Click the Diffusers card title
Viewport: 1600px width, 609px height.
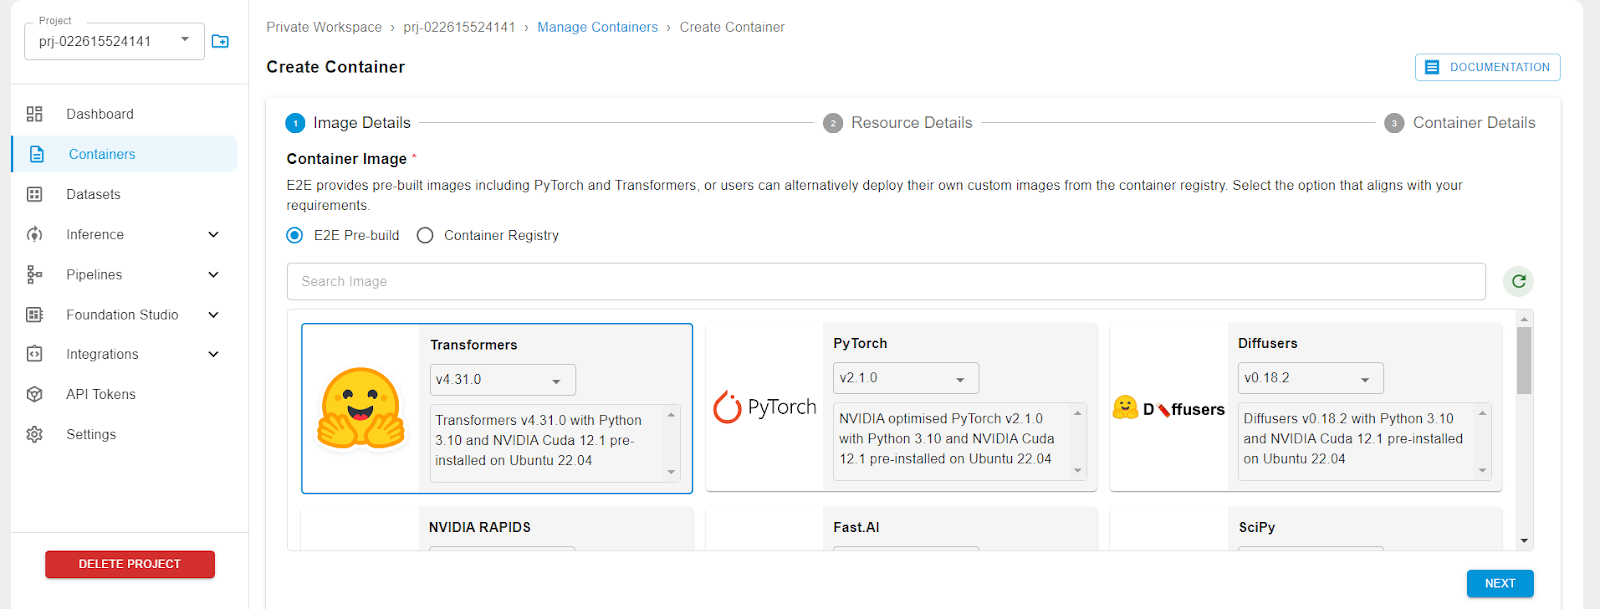1268,343
